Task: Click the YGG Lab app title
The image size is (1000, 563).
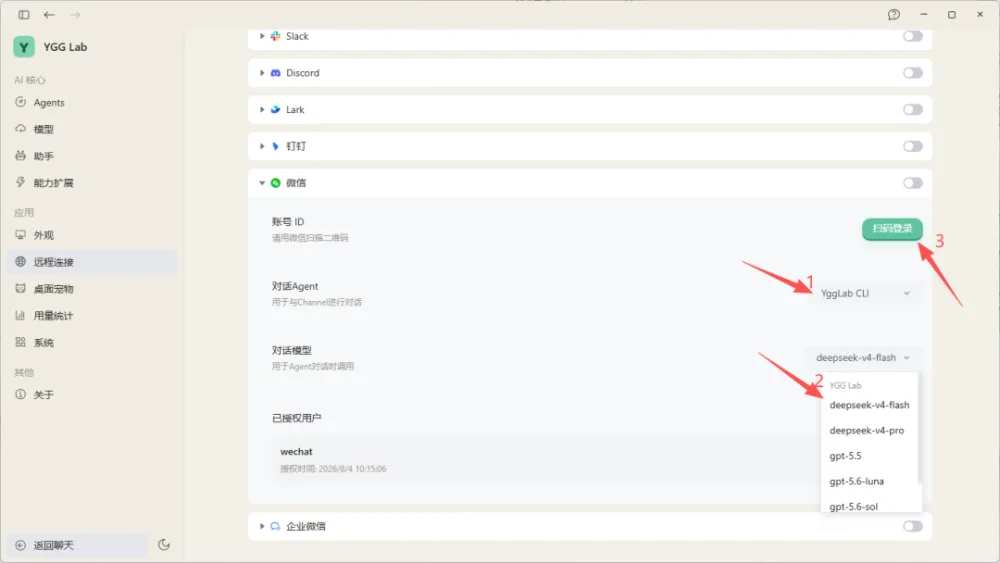Action: [65, 47]
